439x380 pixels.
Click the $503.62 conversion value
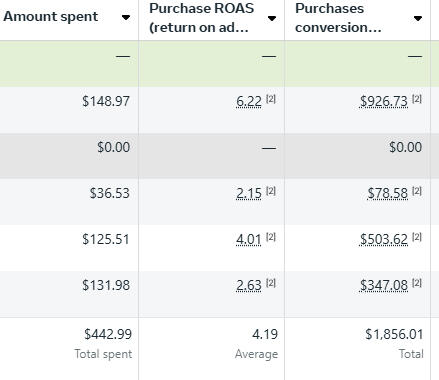(x=384, y=239)
